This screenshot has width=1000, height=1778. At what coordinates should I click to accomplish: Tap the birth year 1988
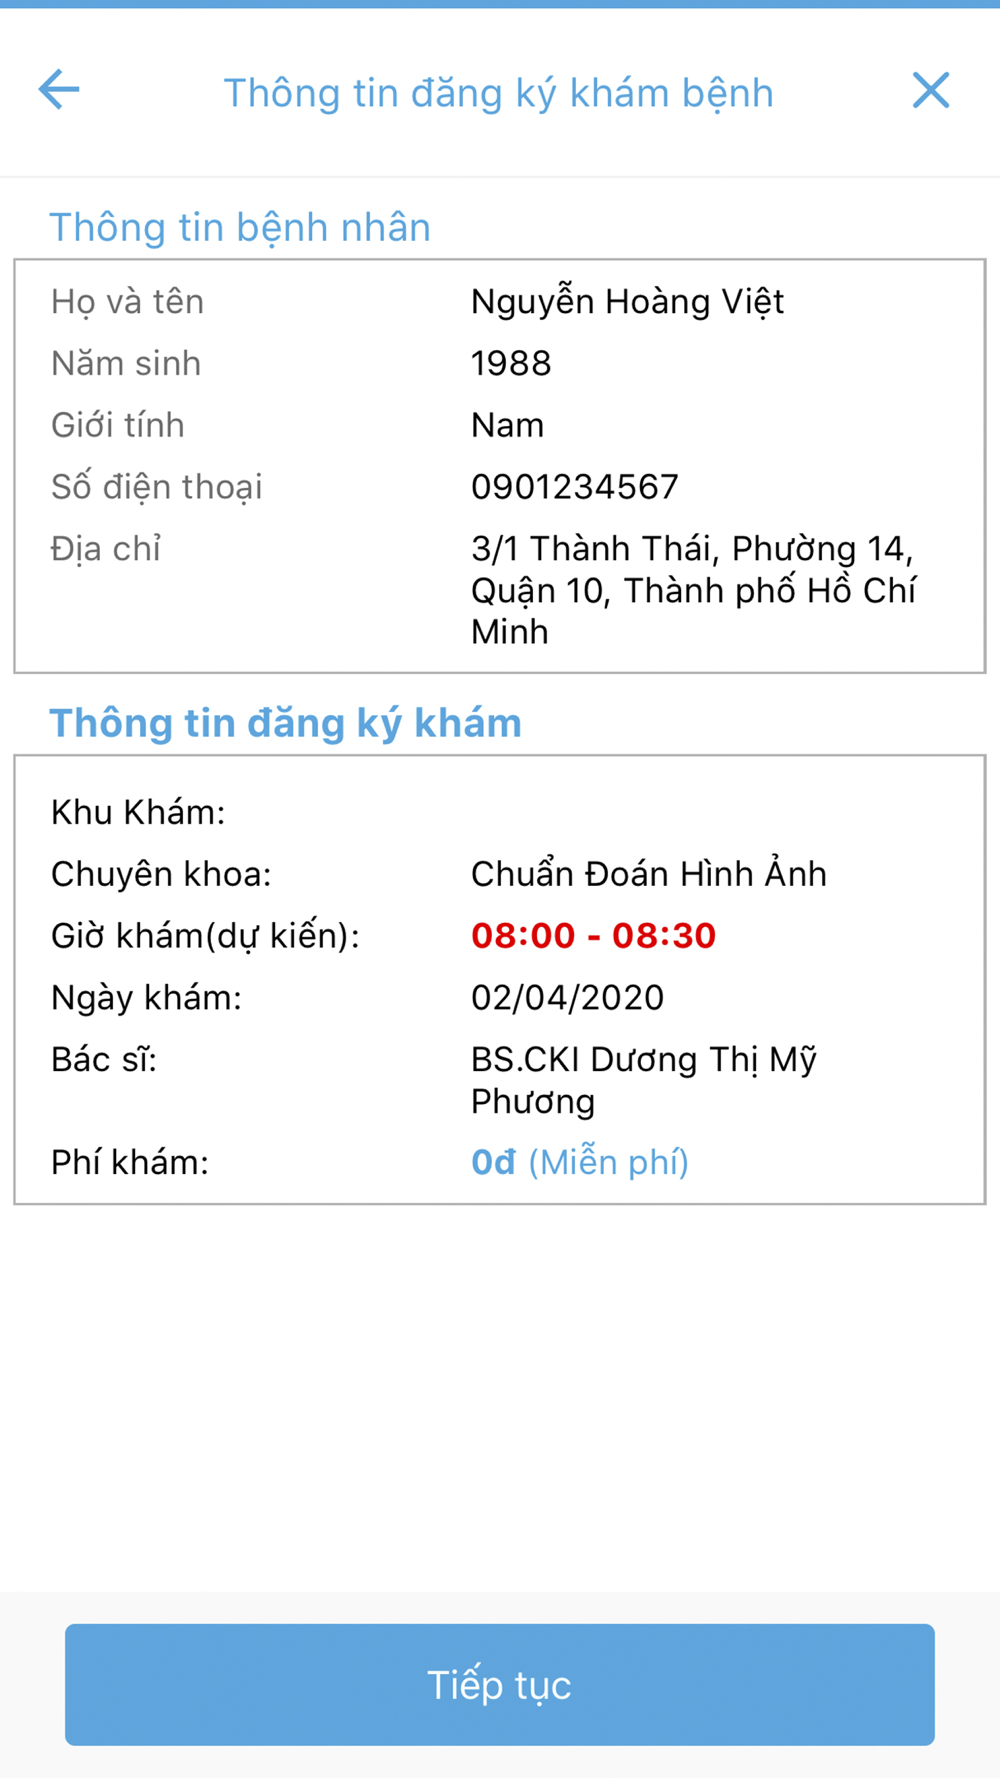[511, 364]
